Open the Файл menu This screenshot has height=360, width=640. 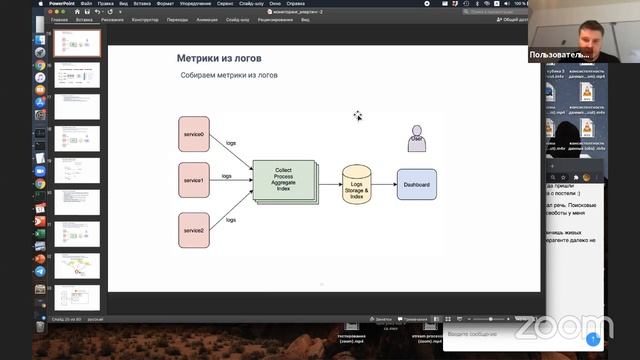click(86, 3)
